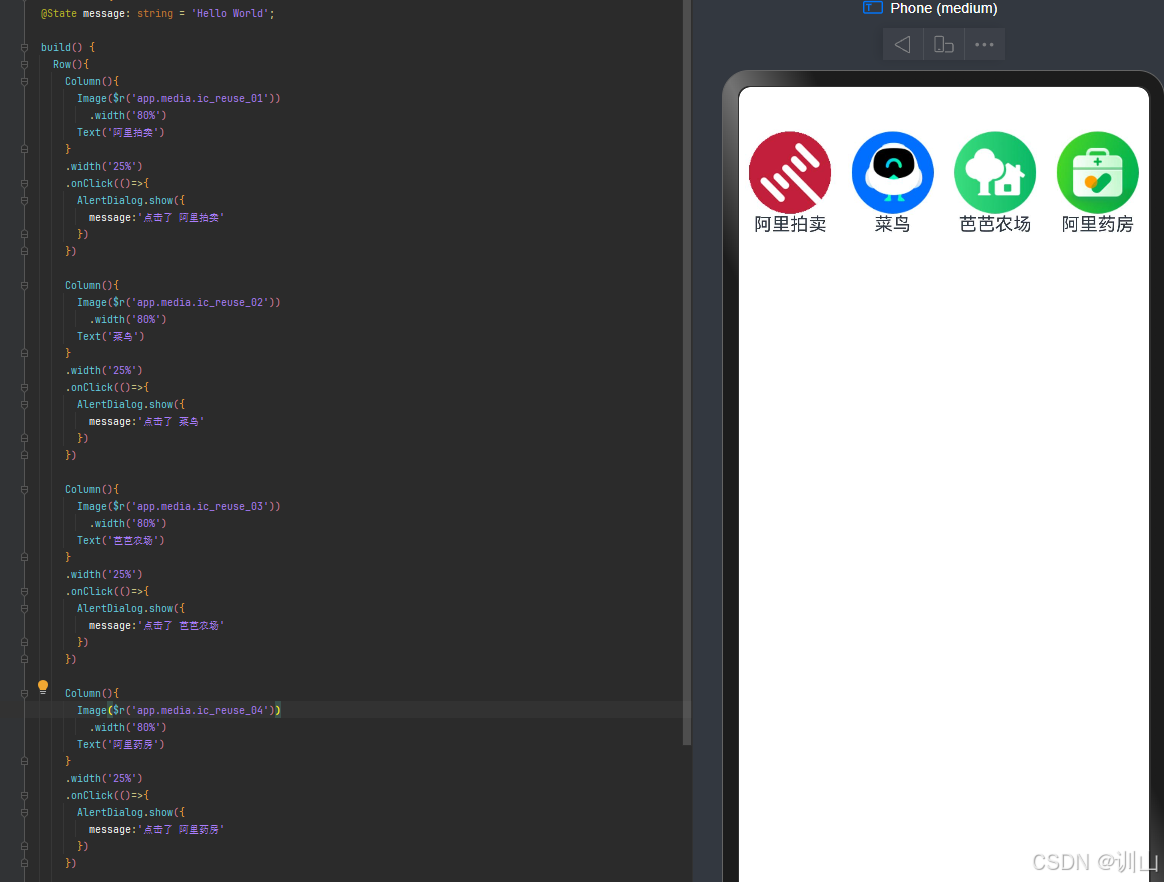Click the Text('芭芭农场') code line
Image resolution: width=1164 pixels, height=882 pixels.
pos(120,540)
